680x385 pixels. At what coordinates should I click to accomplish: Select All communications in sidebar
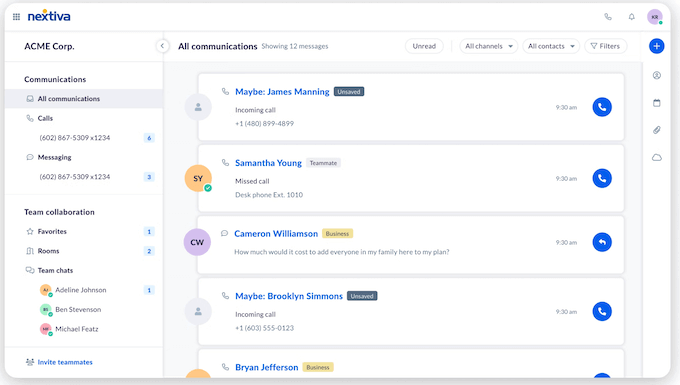84,99
